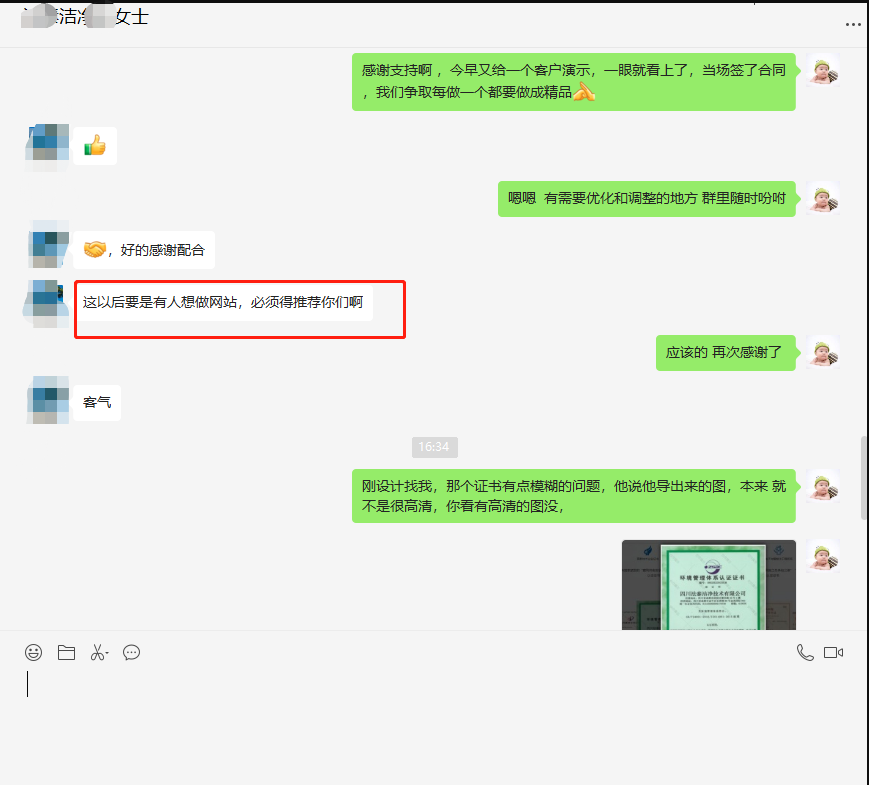This screenshot has height=785, width=869.
Task: Click the "好的感谢配合" message bubble
Action: coord(144,250)
